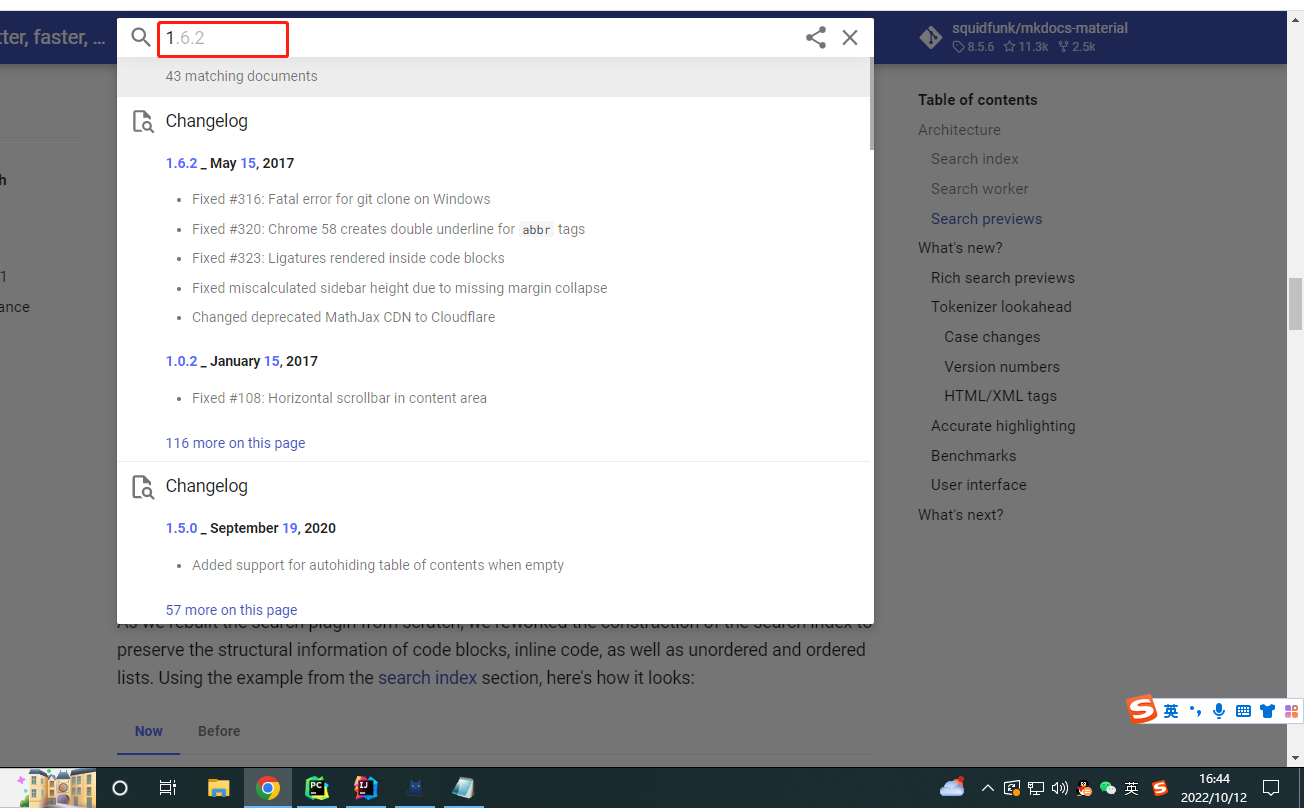
Task: Click 'Fixed miscalculated sidebar height' entry
Action: [x=399, y=288]
